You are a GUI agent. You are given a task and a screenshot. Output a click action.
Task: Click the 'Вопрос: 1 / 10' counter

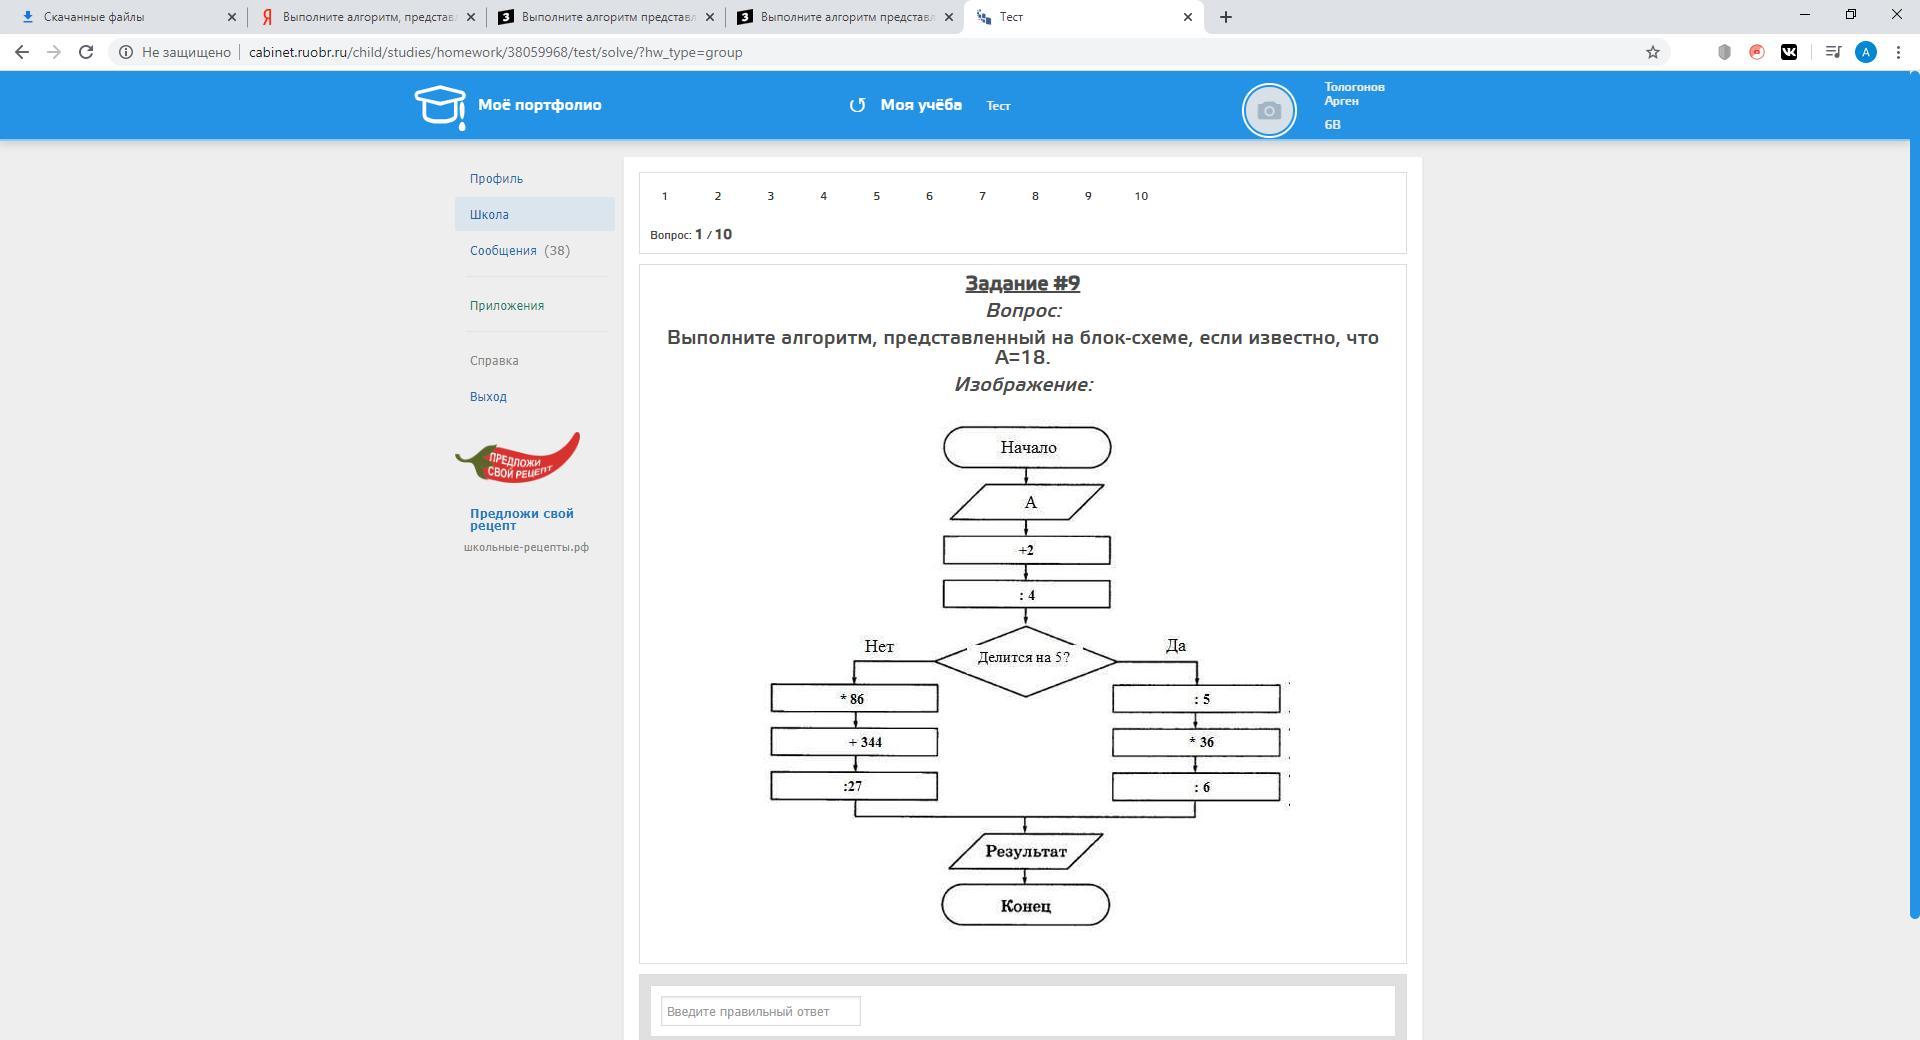coord(691,235)
